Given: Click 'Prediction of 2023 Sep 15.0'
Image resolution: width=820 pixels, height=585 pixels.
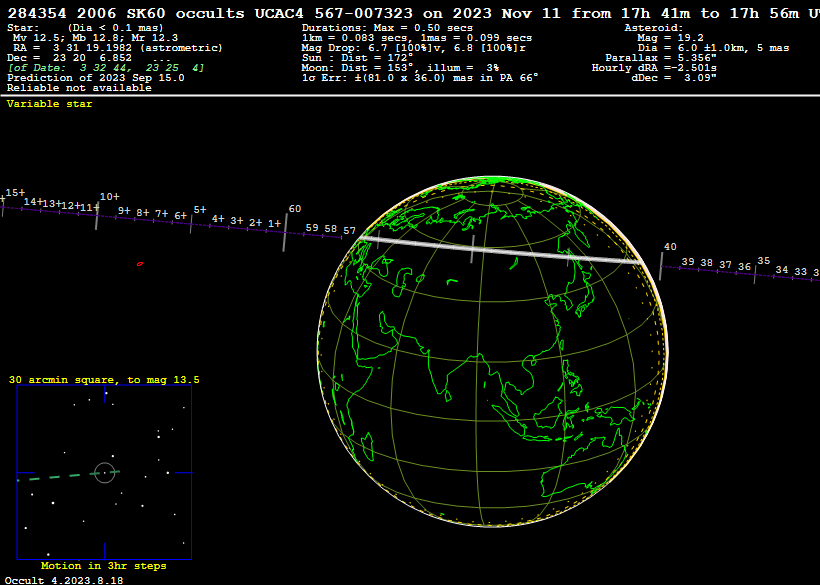Looking at the screenshot, I should click(96, 78).
